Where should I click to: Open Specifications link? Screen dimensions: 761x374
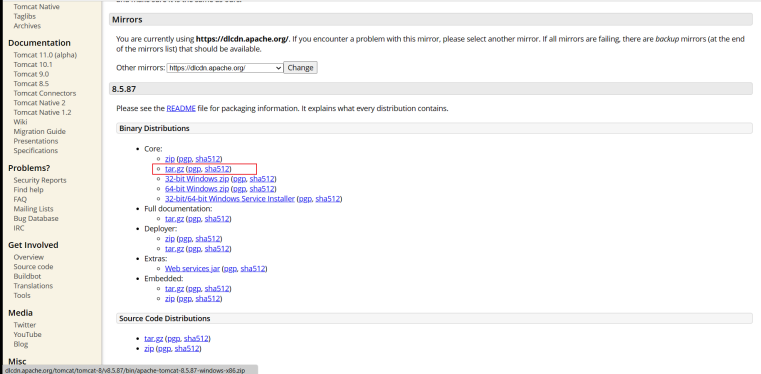(x=35, y=150)
